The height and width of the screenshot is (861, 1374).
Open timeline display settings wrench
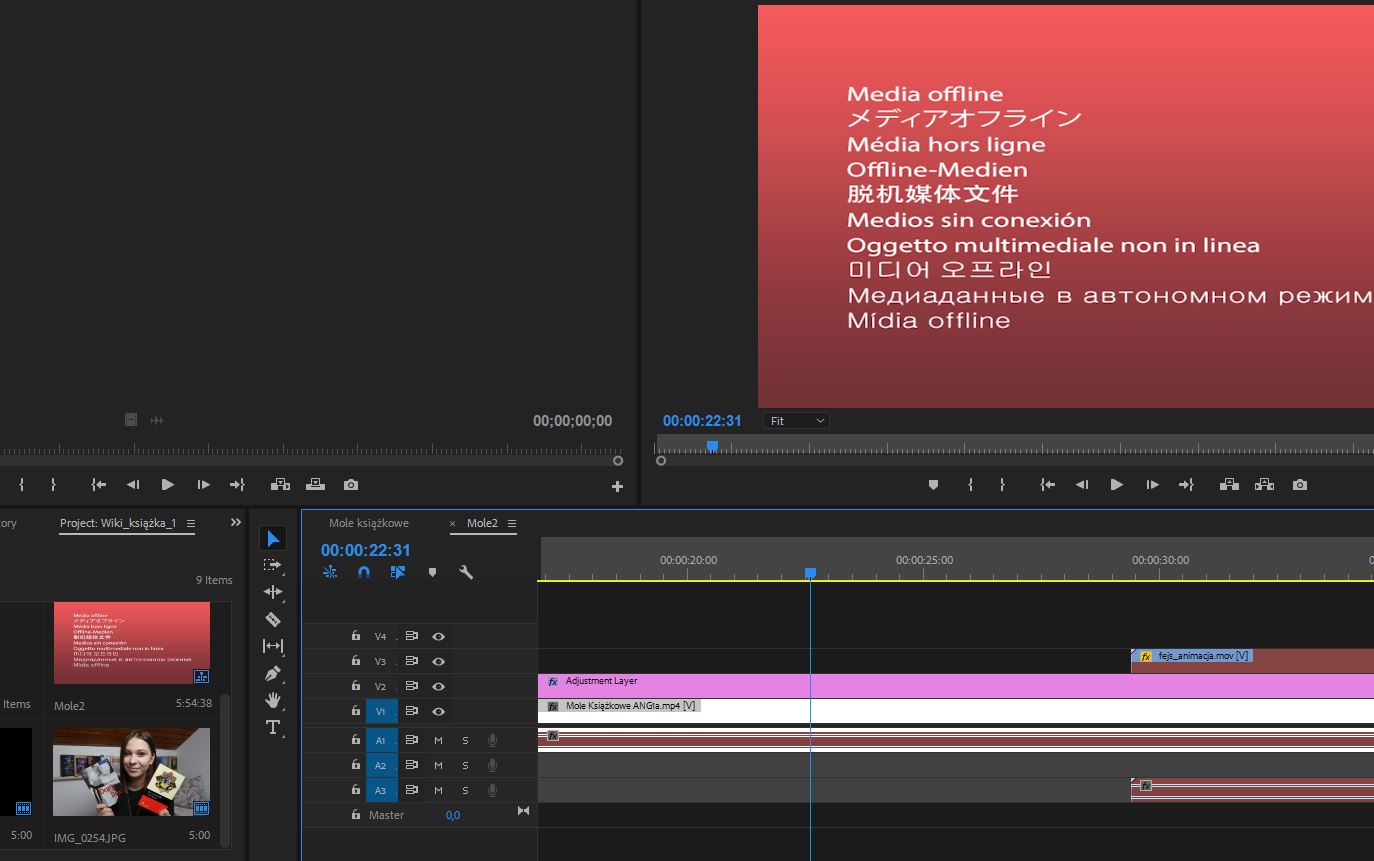466,572
